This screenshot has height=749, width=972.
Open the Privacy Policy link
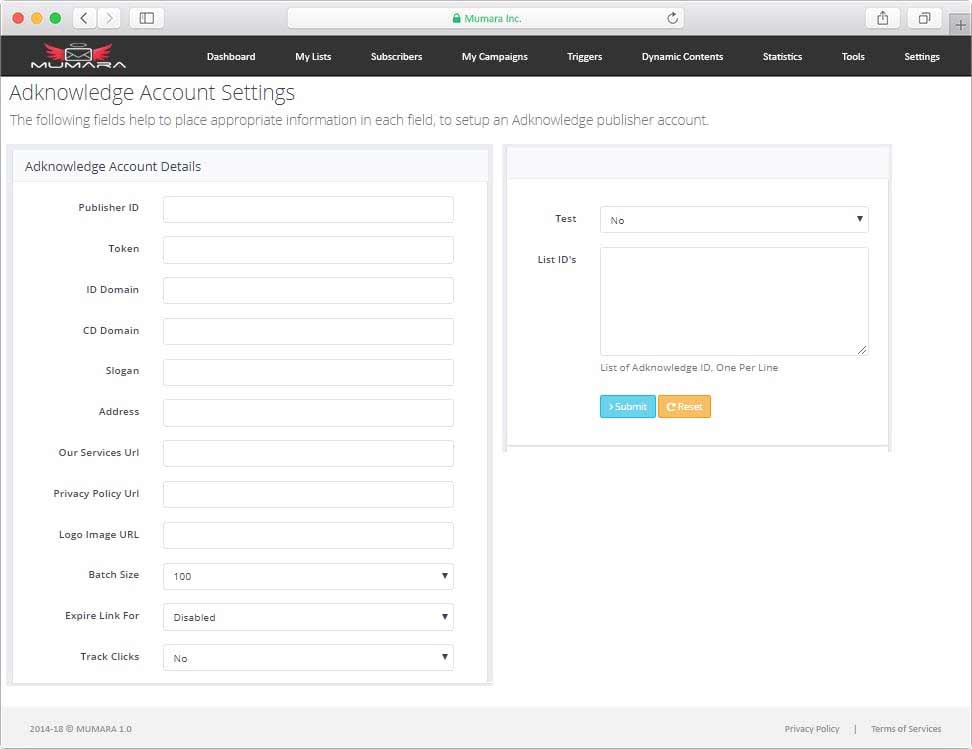tap(812, 728)
